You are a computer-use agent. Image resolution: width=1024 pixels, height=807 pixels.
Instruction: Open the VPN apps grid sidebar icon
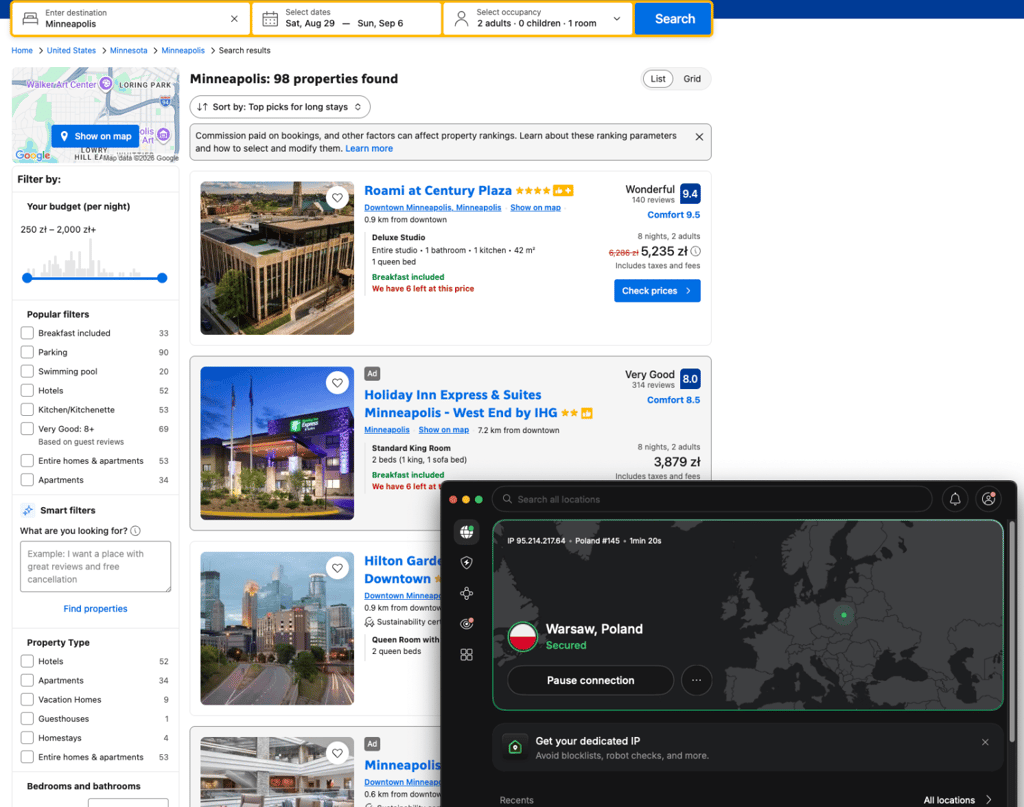coord(466,654)
